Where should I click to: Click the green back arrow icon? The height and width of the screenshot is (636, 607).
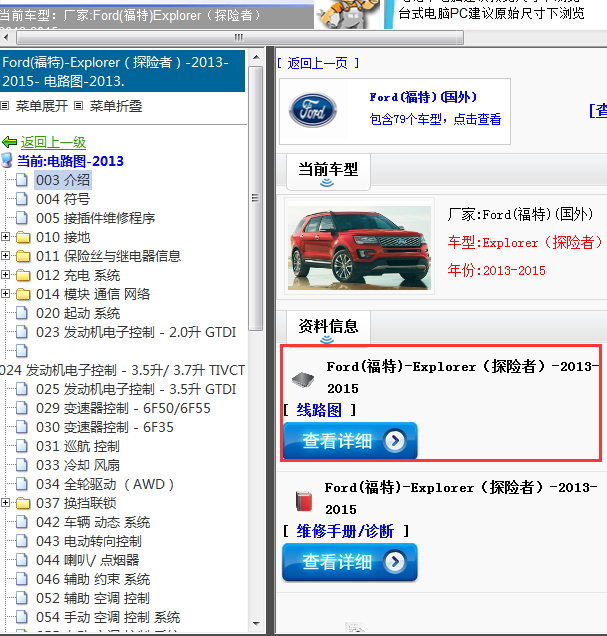tap(10, 142)
